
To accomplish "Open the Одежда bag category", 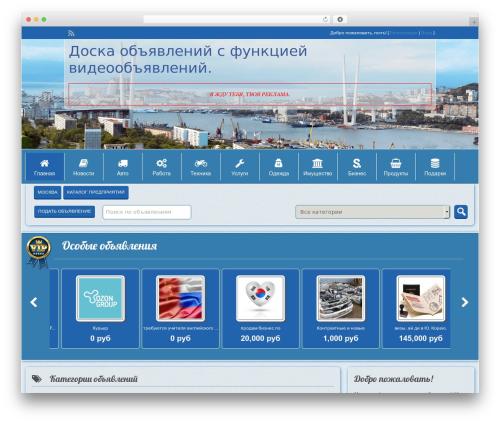I will (x=279, y=167).
